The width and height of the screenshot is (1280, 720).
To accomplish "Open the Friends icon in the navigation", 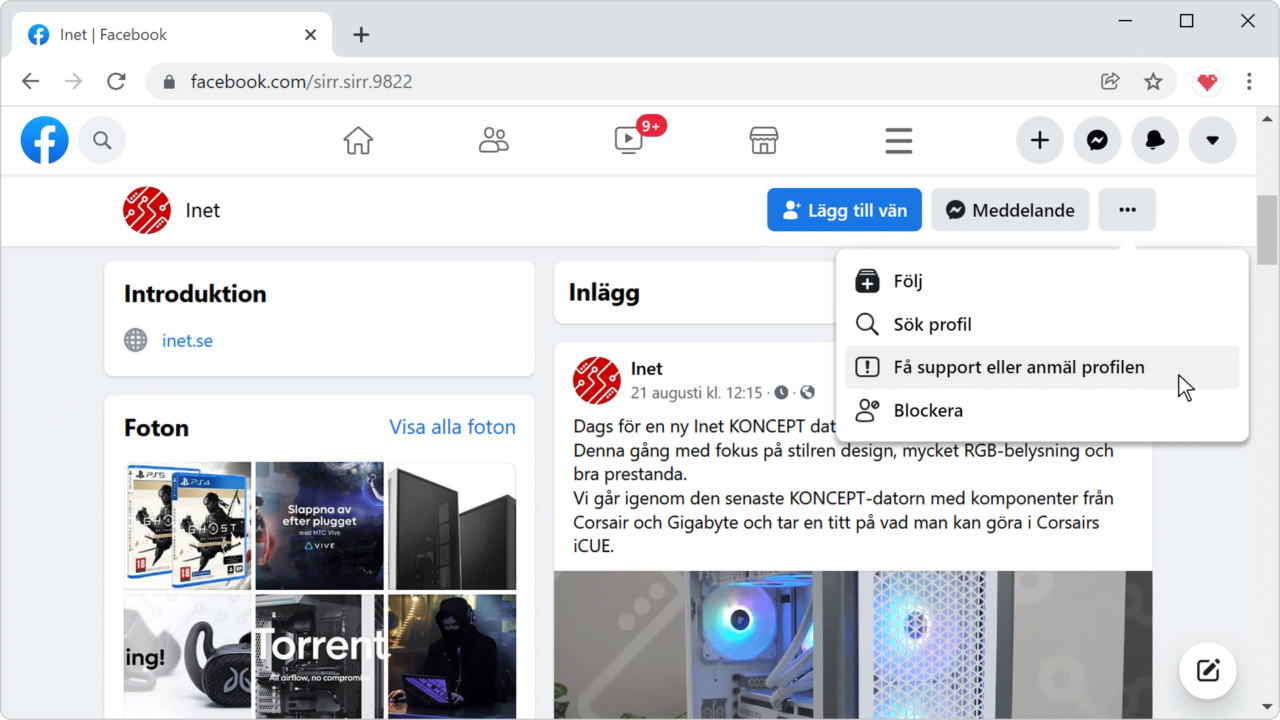I will click(494, 141).
